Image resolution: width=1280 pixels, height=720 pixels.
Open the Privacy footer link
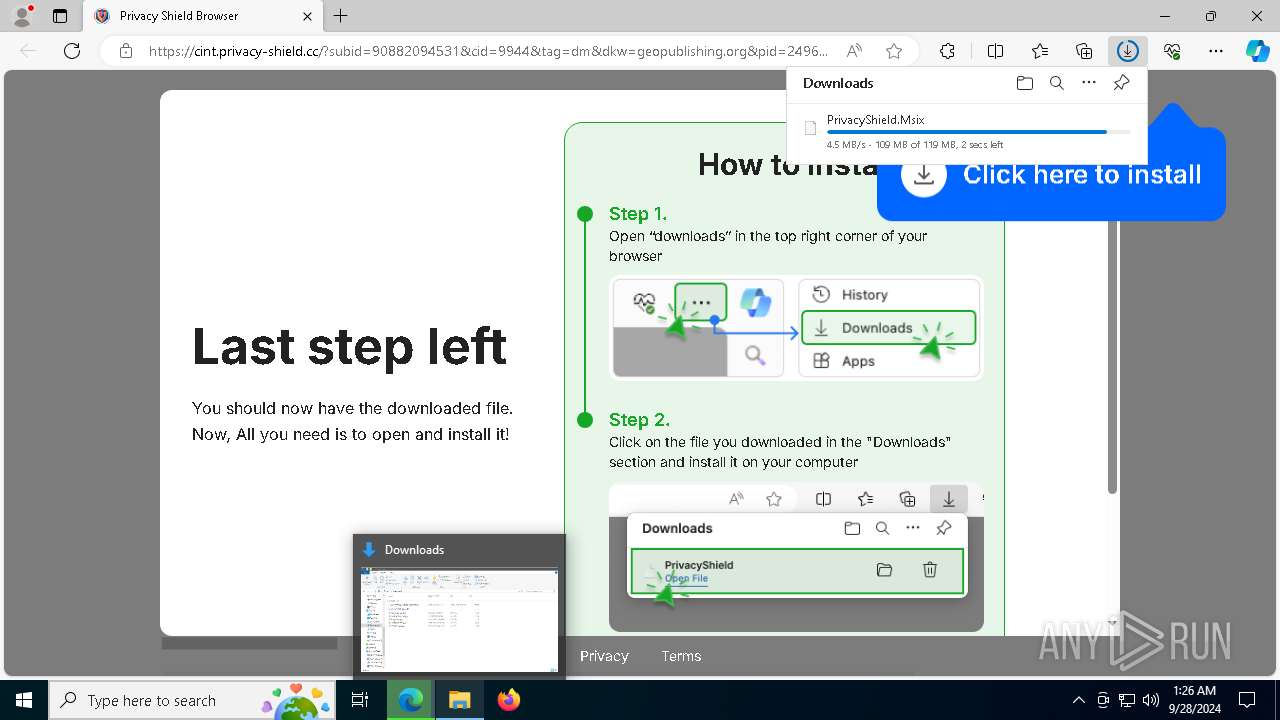point(604,656)
